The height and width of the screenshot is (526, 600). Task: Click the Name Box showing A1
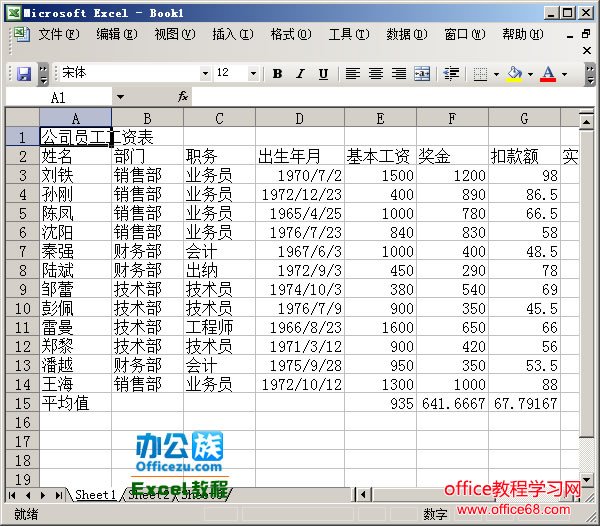[59, 97]
